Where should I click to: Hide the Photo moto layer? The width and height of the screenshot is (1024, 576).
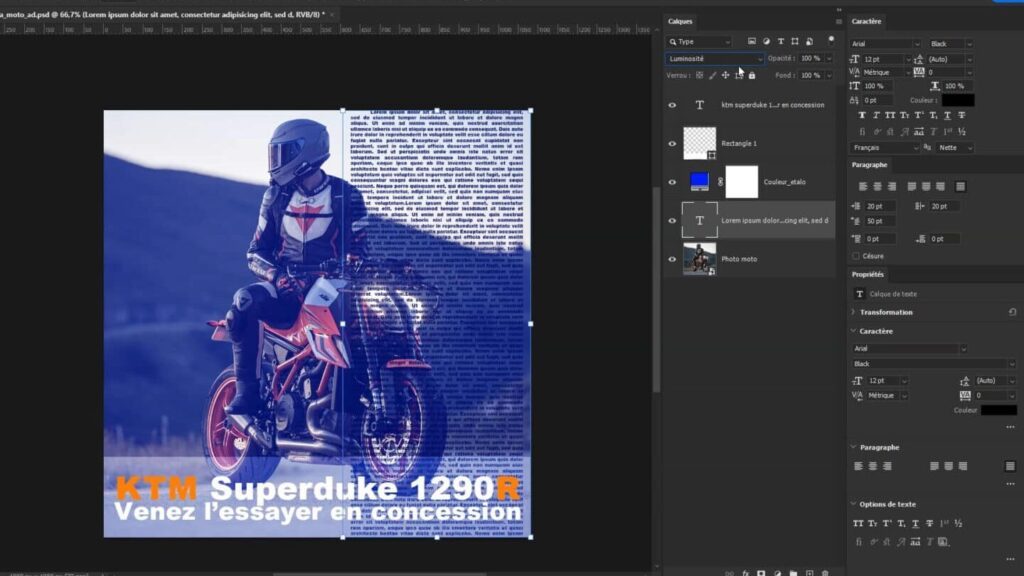point(672,259)
